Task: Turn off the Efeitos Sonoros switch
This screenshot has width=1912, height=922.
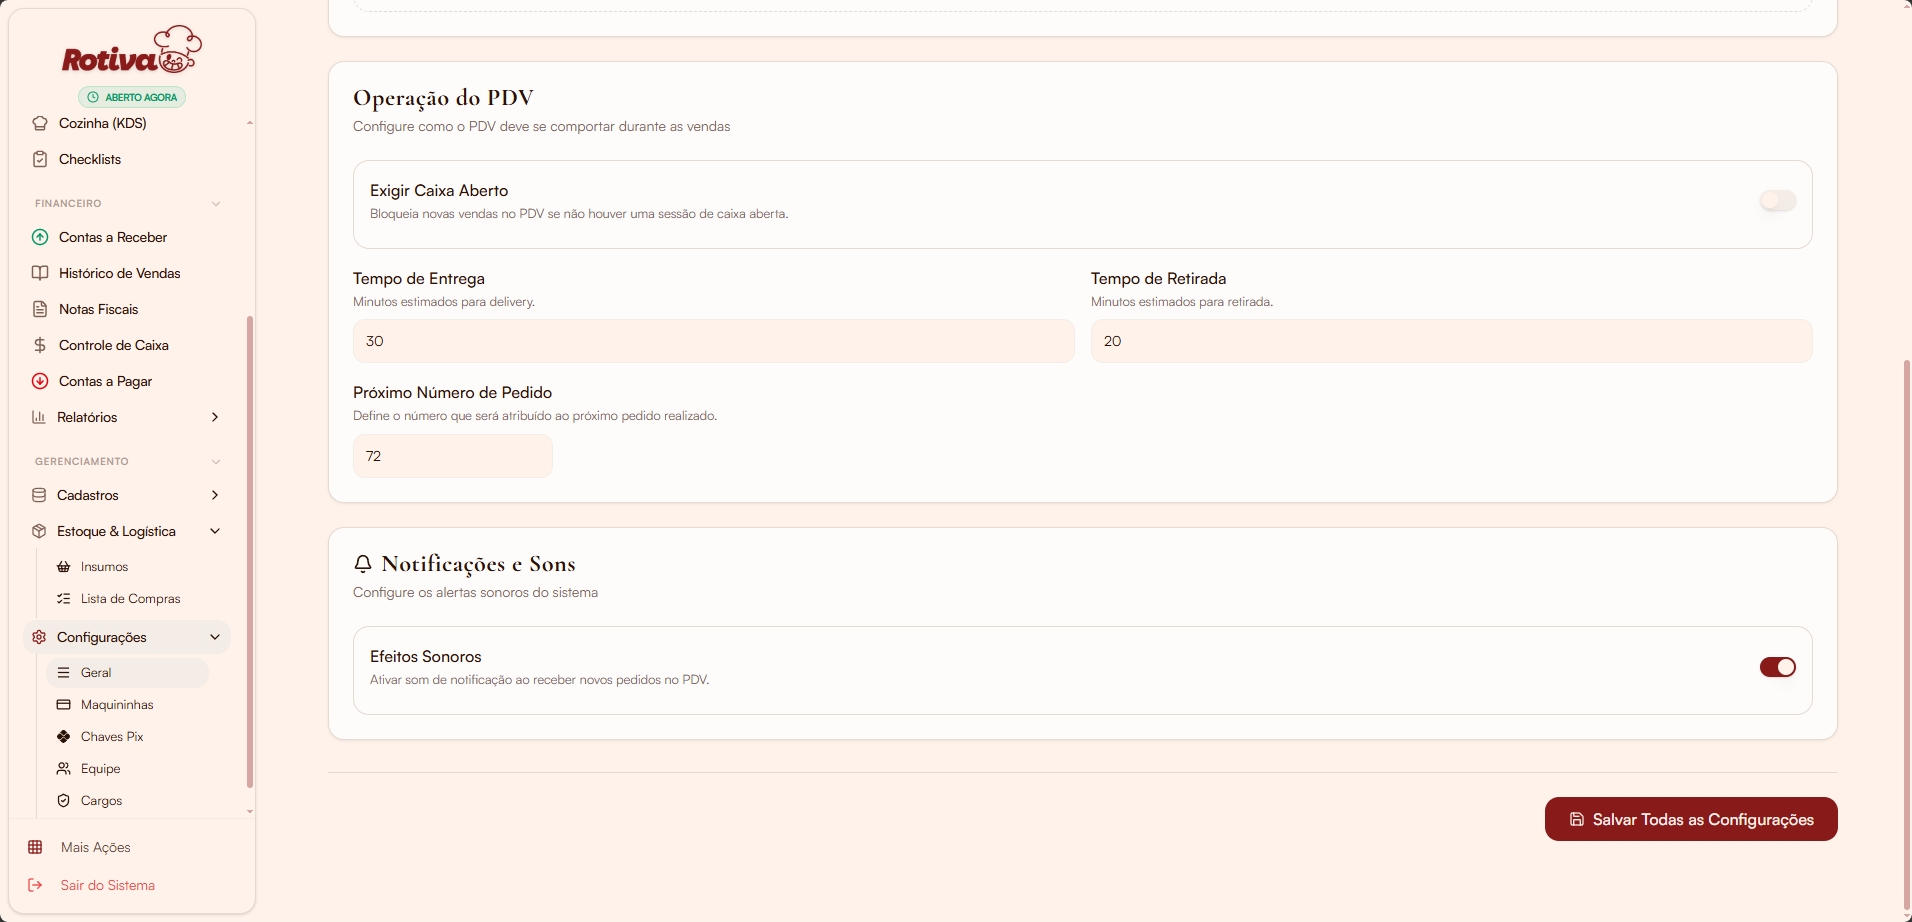Action: [1778, 667]
